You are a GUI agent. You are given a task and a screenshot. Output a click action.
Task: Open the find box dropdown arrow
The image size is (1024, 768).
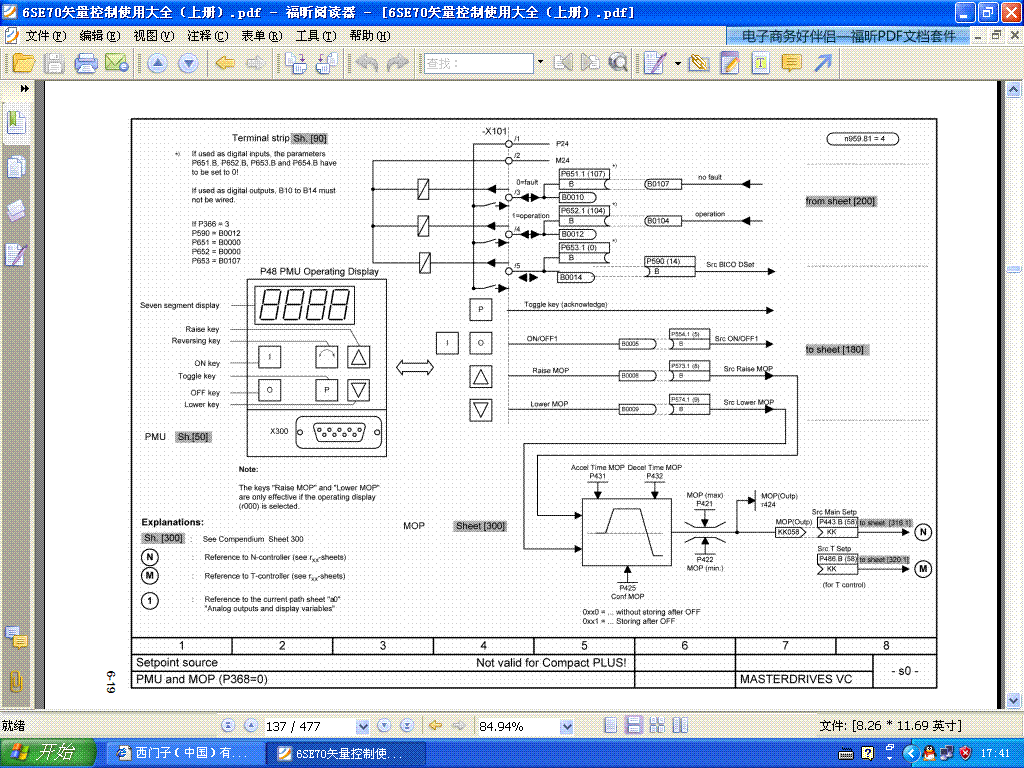(x=540, y=63)
